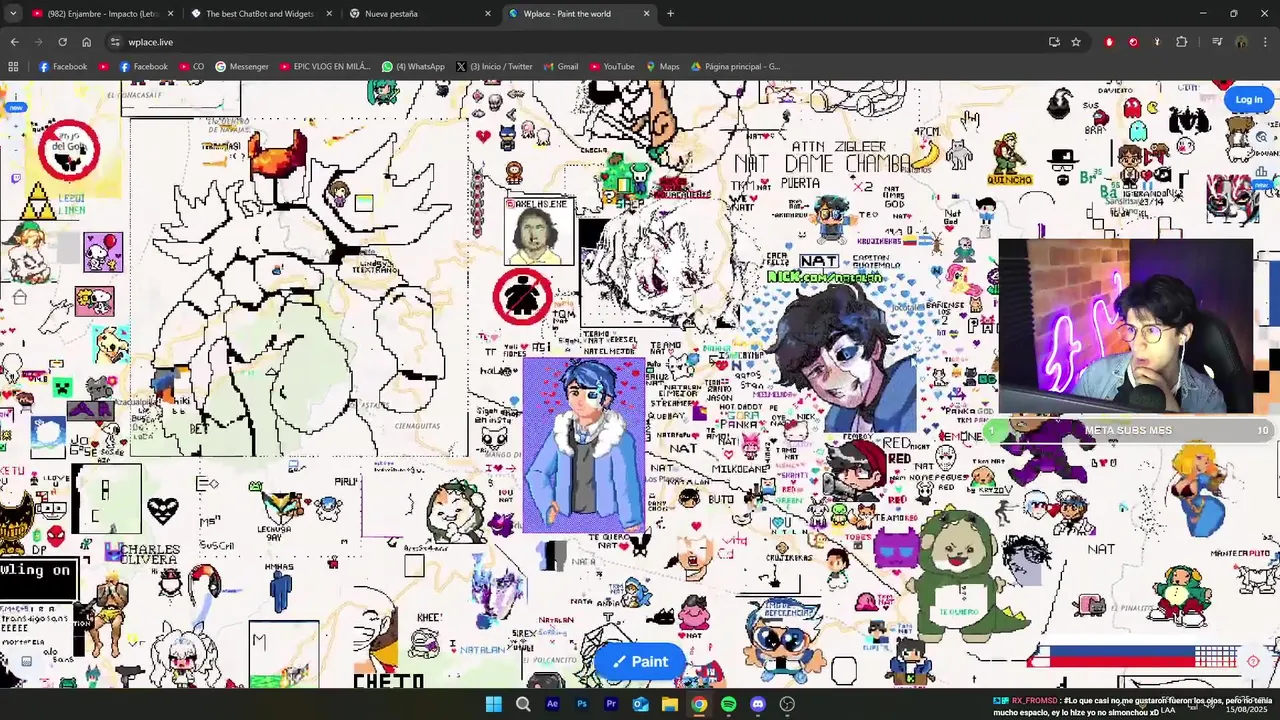
Task: Click the CHARLES OLIVERA text on canvas
Action: 151,554
